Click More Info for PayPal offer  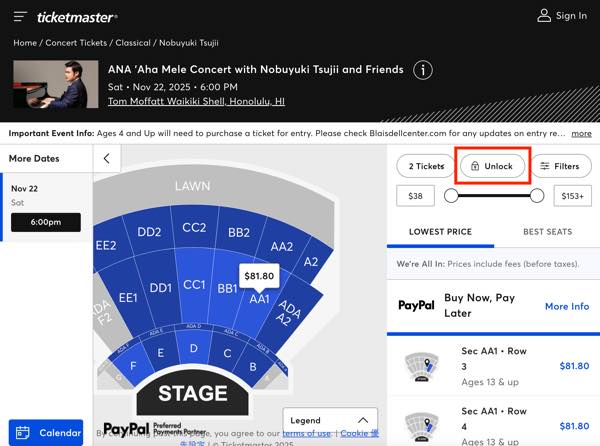(x=567, y=306)
